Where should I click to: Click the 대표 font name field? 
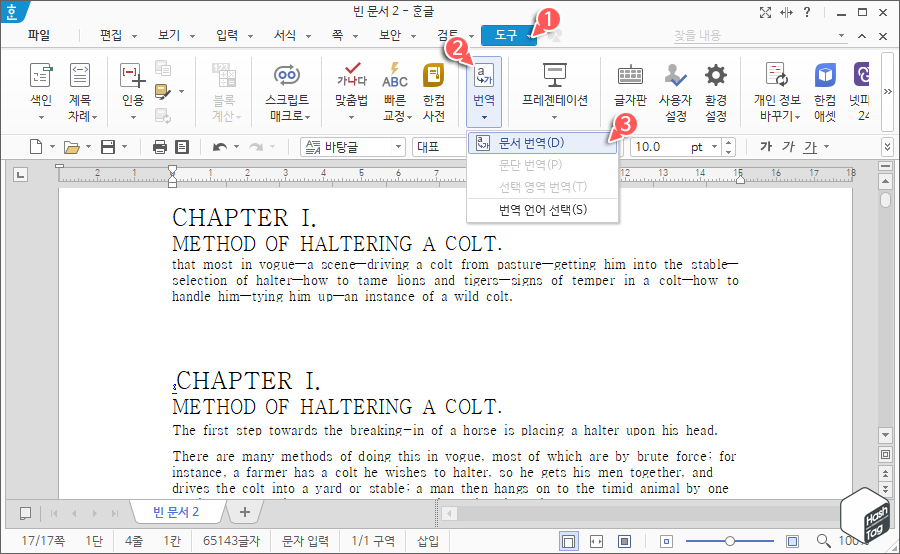click(x=439, y=147)
